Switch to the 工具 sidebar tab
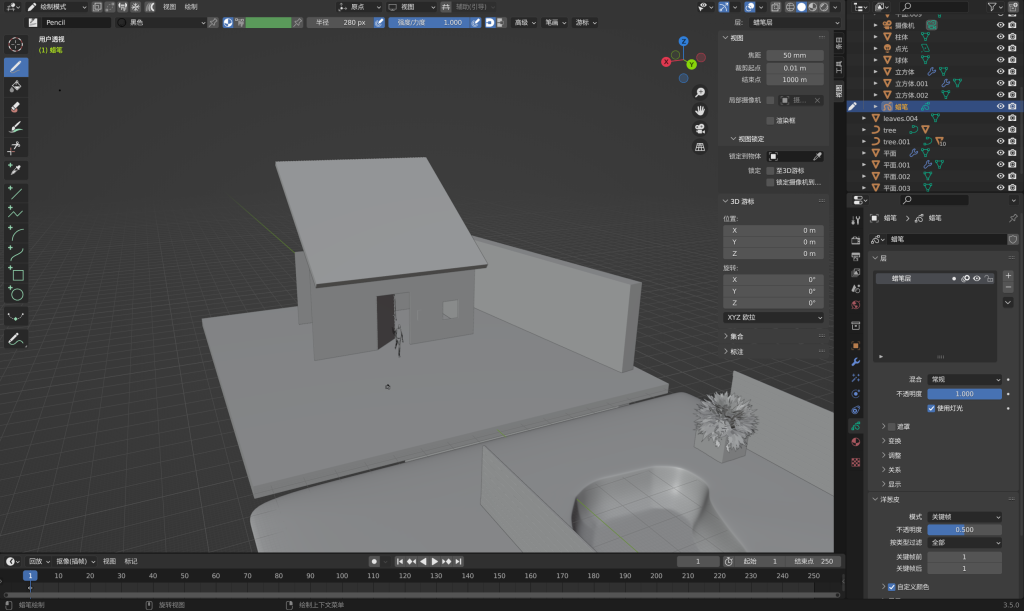Viewport: 1024px width, 611px height. [x=839, y=67]
